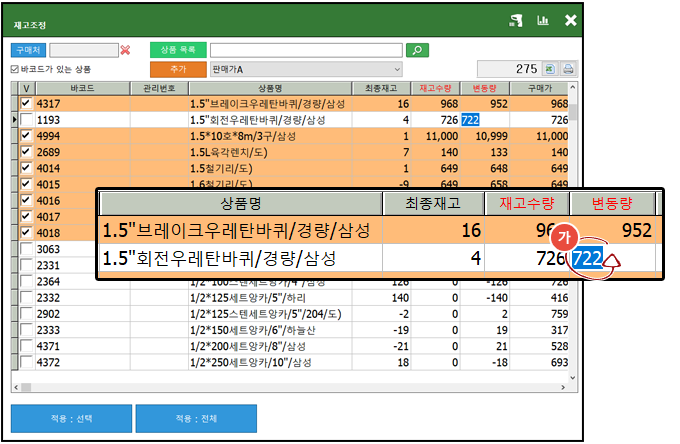Open the 판매가A dropdown
The width and height of the screenshot is (680, 444).
[x=306, y=69]
